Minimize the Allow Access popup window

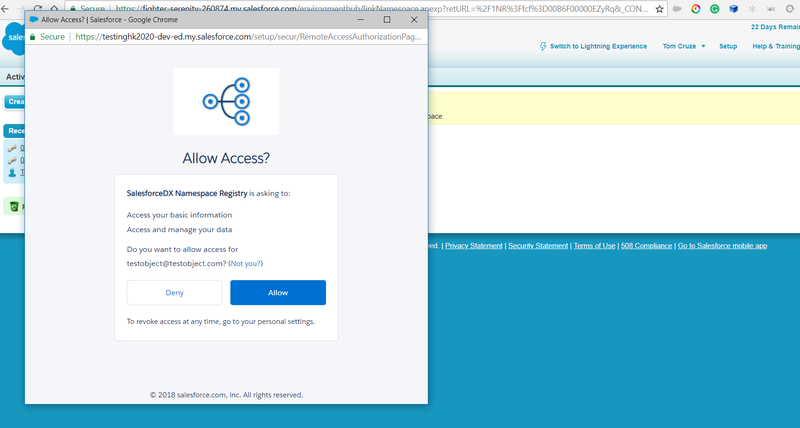[360, 20]
